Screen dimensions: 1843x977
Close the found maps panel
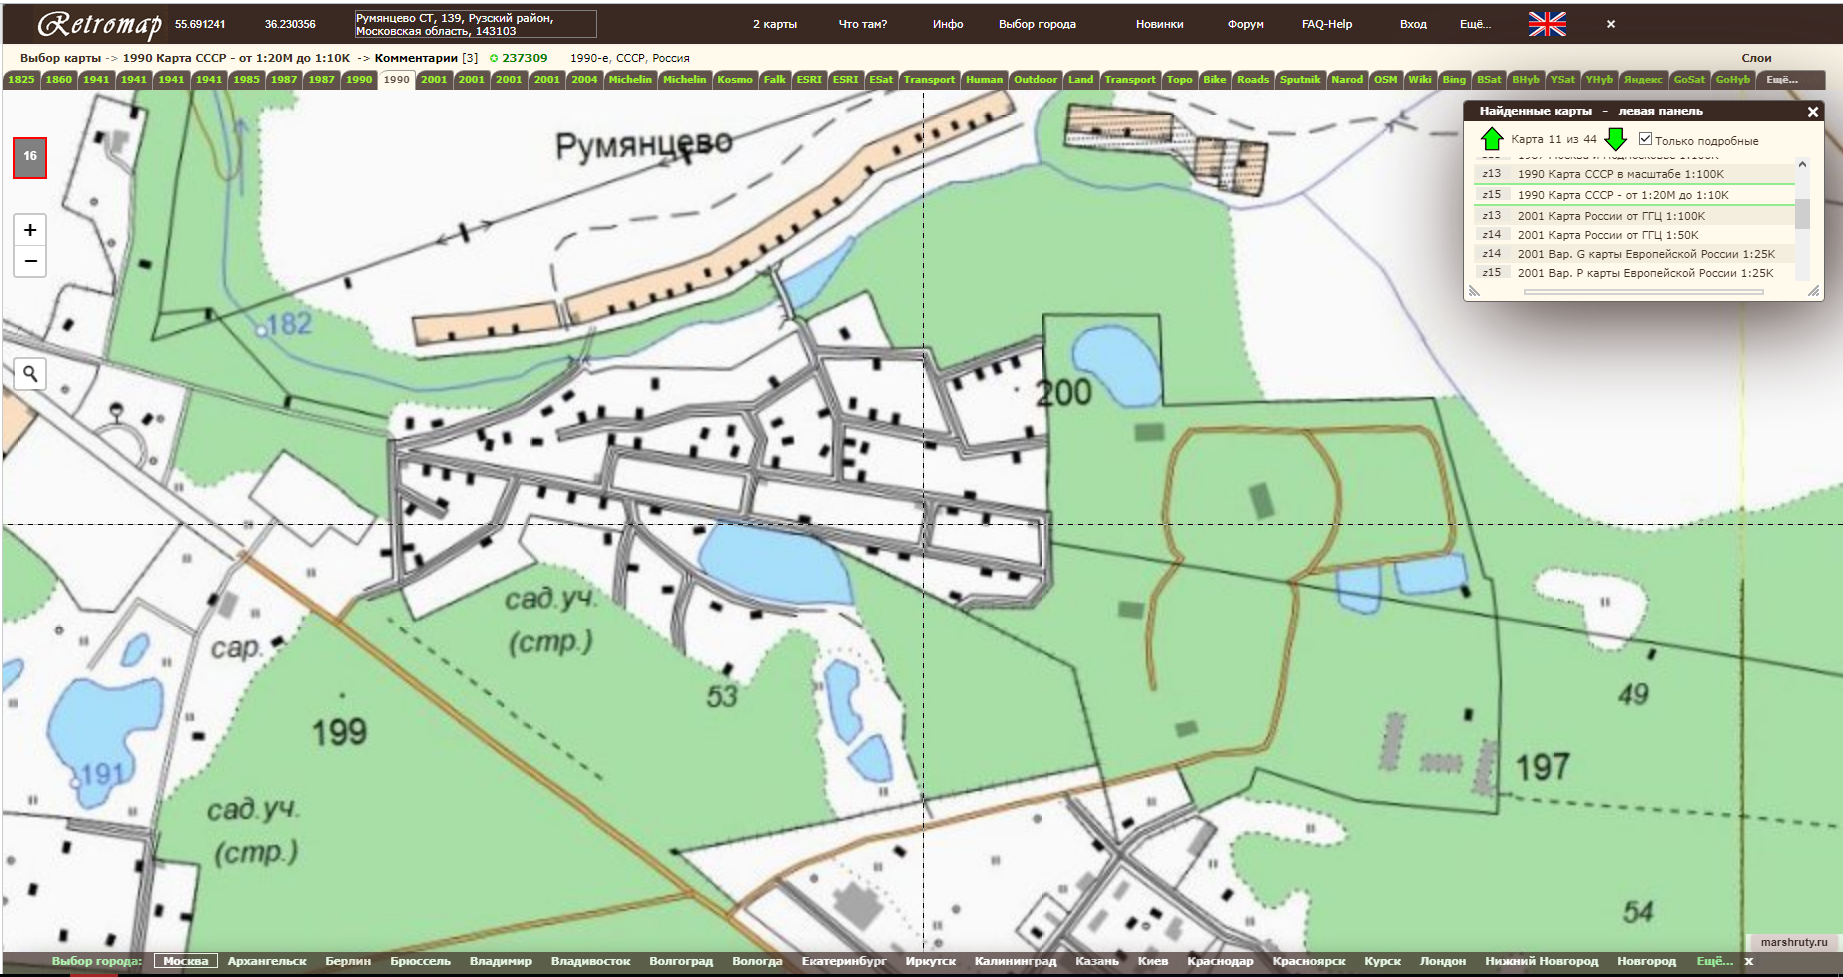(x=1812, y=112)
